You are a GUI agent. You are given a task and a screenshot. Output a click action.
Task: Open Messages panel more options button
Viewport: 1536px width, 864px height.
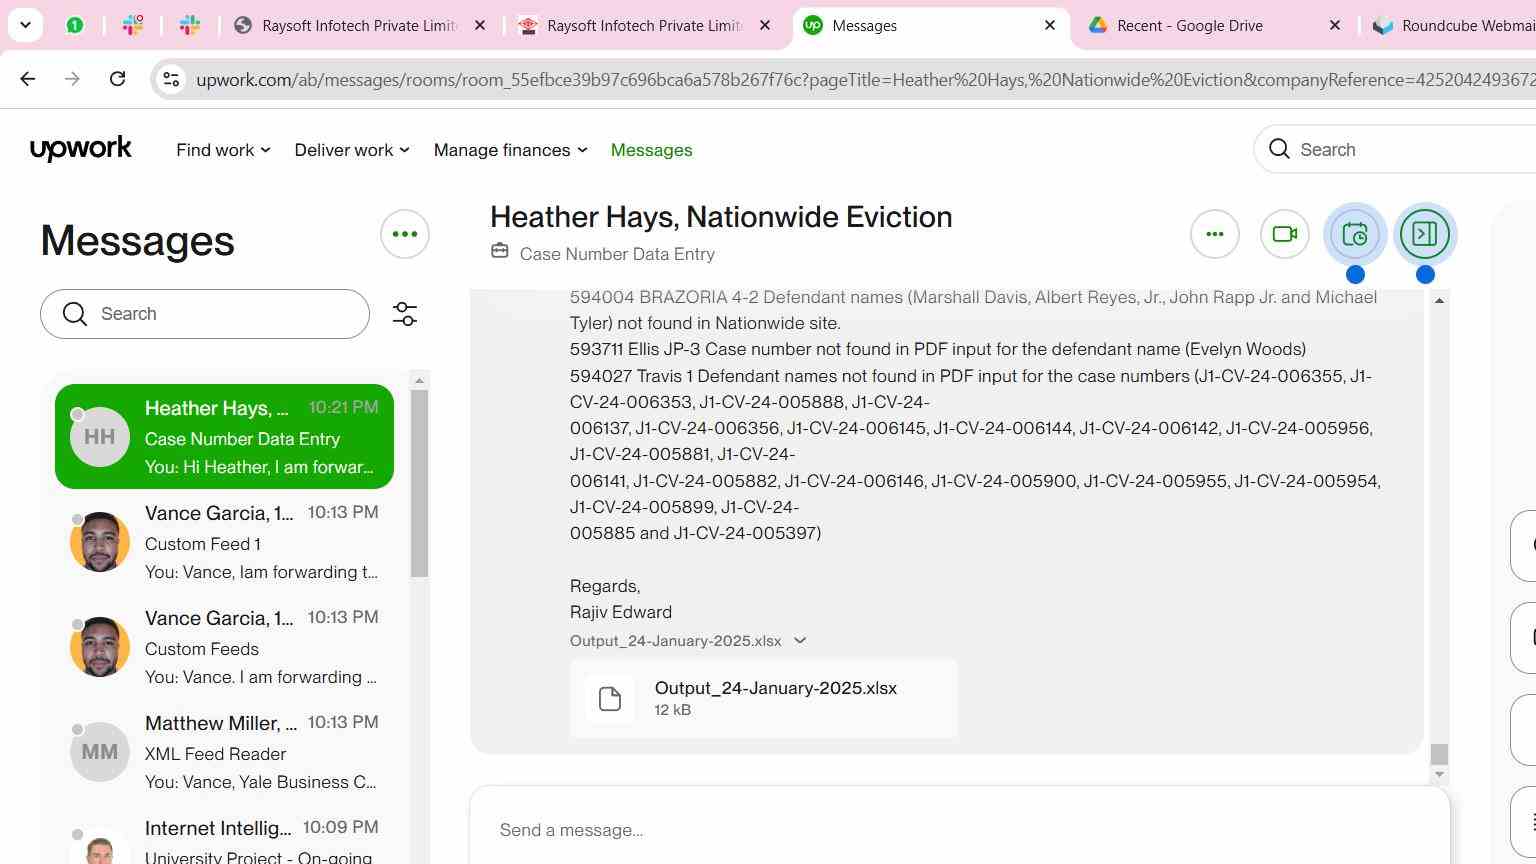click(405, 234)
